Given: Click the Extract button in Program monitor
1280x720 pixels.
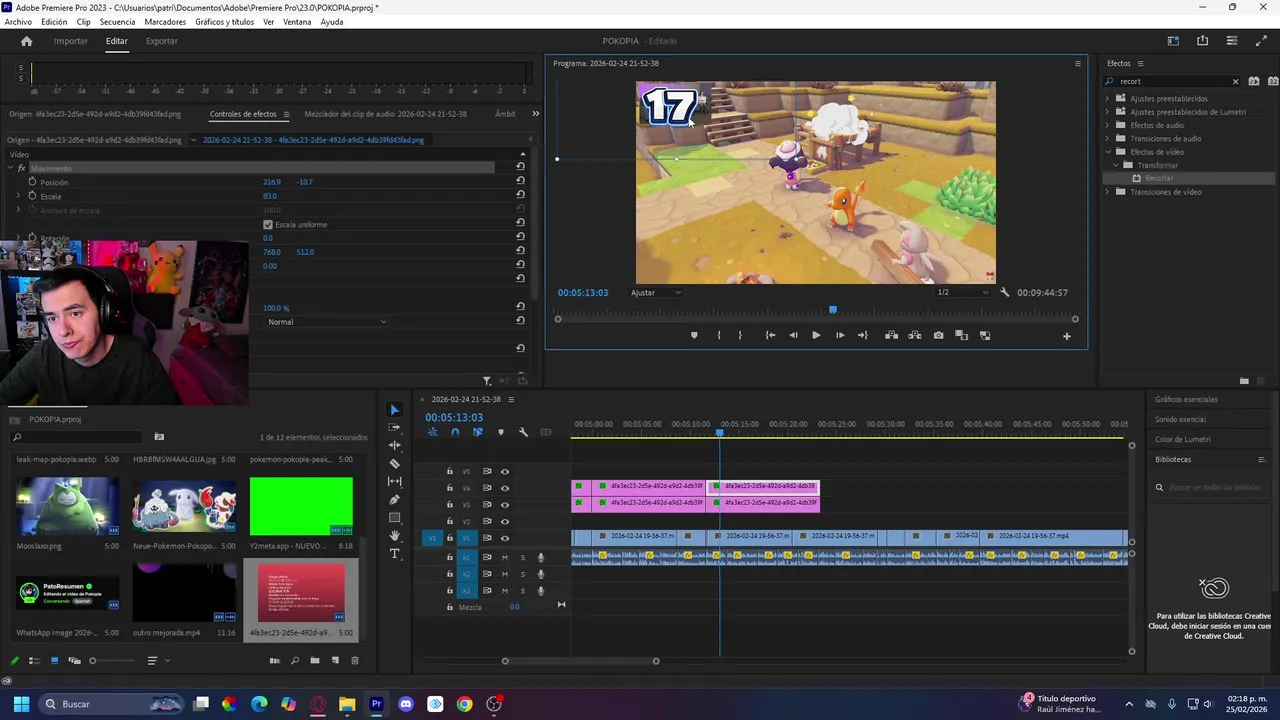Looking at the screenshot, I should [915, 336].
